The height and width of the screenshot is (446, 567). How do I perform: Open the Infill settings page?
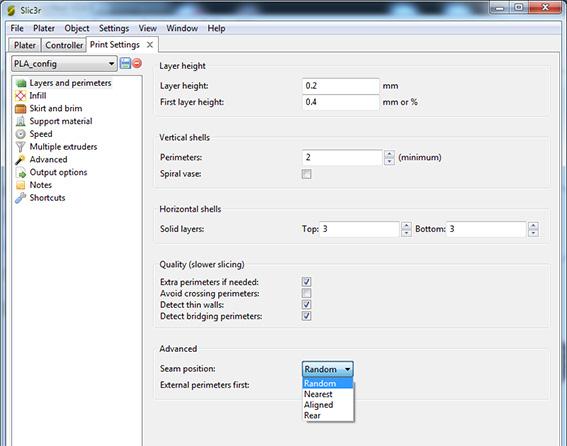point(38,96)
